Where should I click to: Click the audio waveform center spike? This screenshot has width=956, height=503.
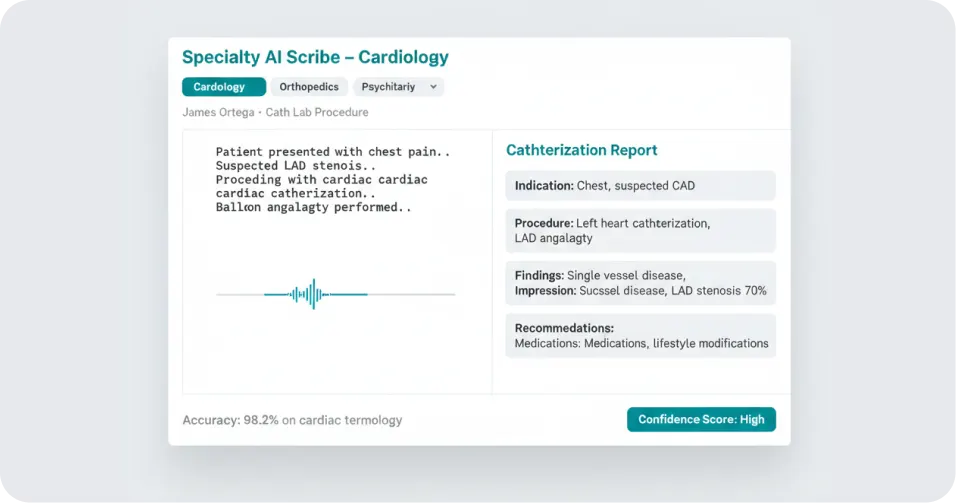pos(313,294)
